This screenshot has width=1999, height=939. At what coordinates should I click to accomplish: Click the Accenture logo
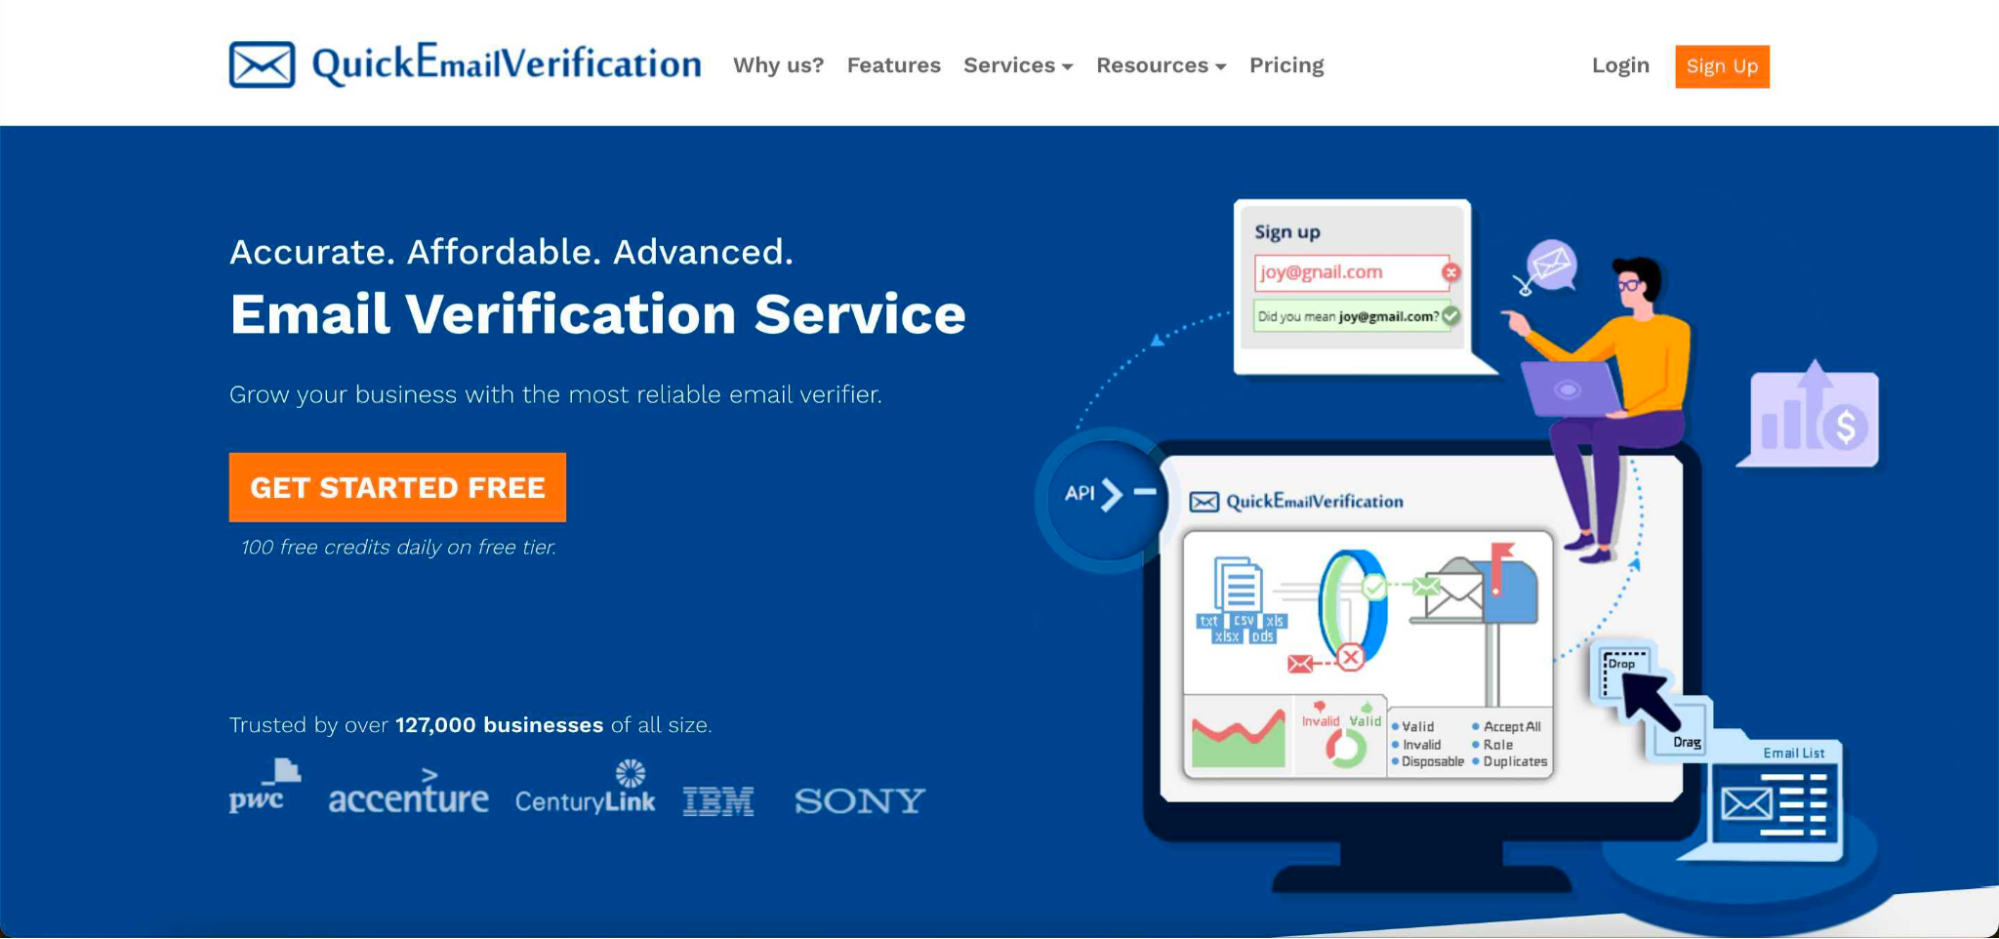[x=408, y=793]
